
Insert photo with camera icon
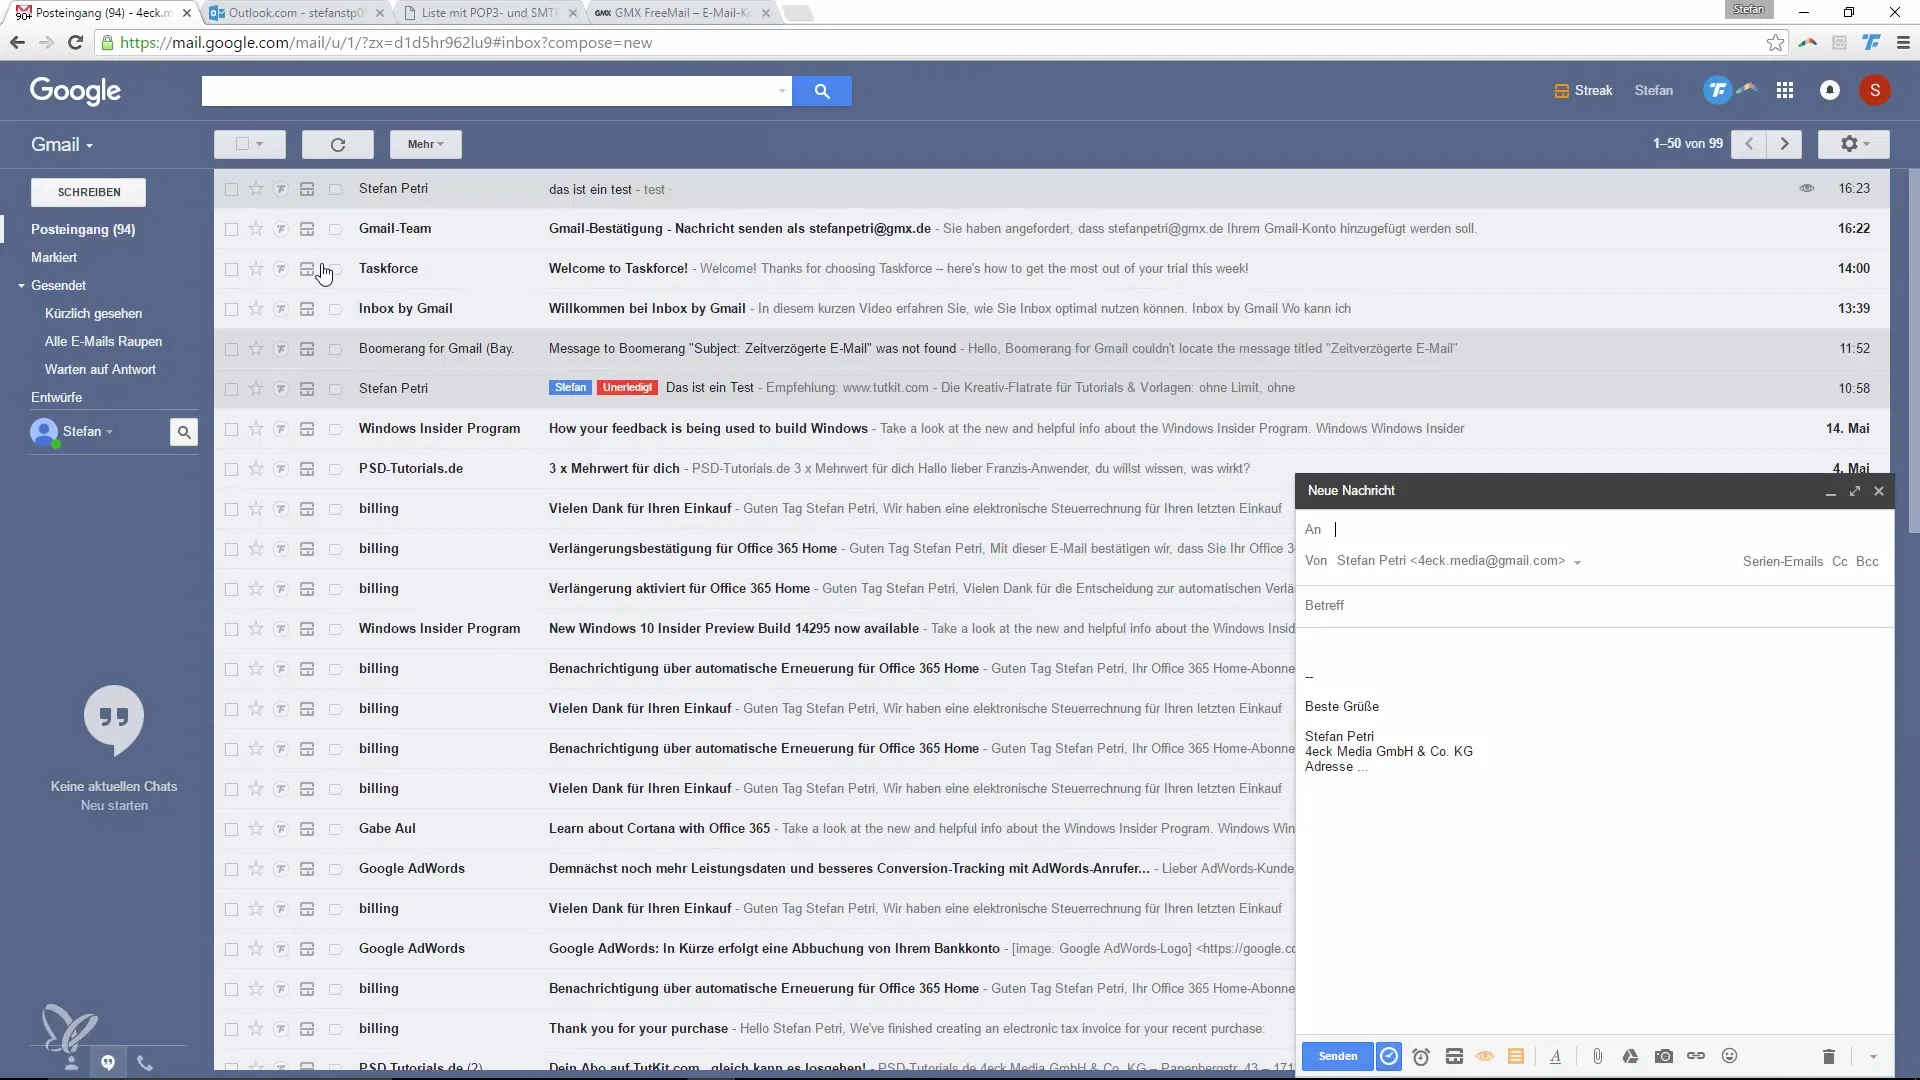[1663, 1057]
